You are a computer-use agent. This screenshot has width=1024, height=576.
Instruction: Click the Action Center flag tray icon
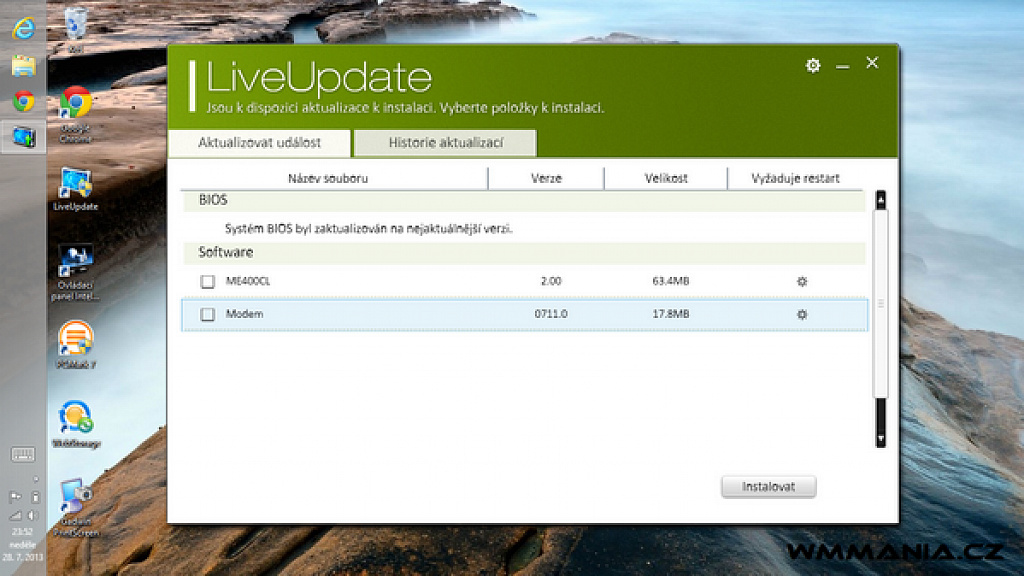click(15, 497)
